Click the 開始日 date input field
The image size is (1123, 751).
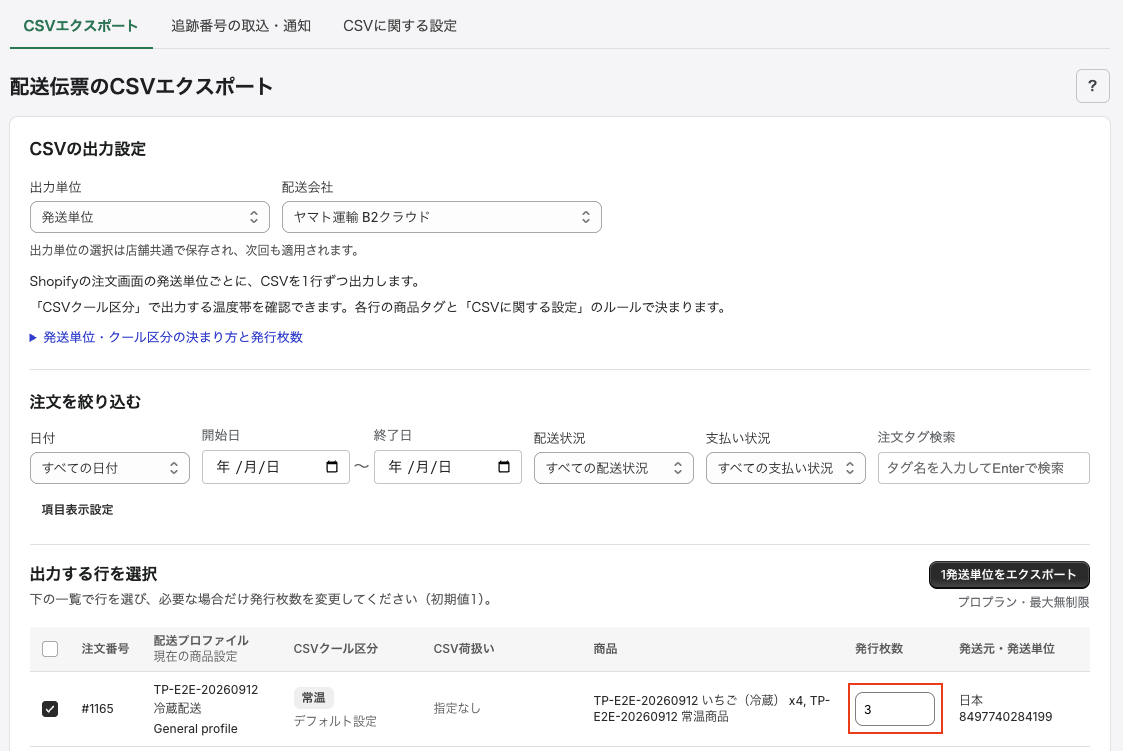pyautogui.click(x=276, y=467)
